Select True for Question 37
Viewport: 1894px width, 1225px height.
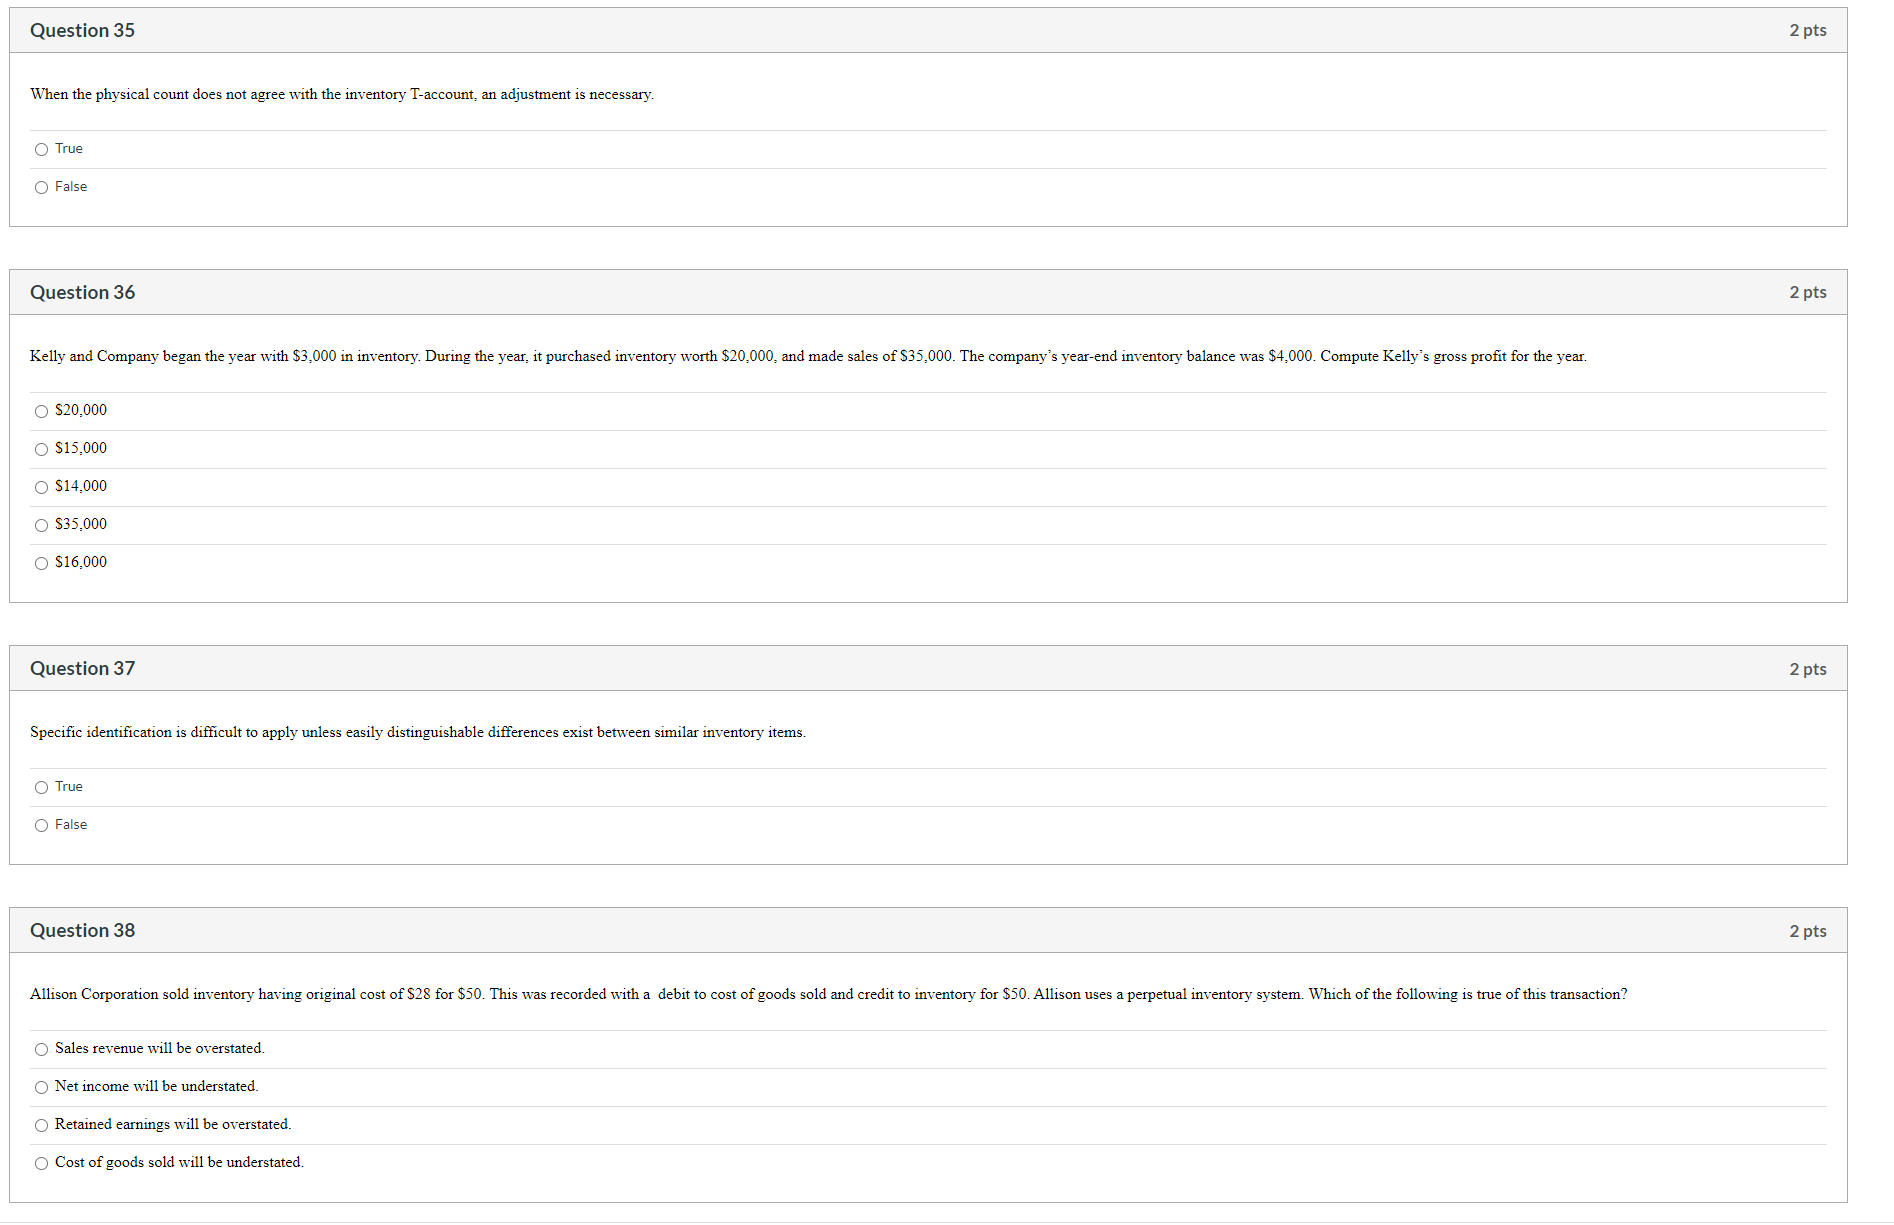click(x=41, y=787)
